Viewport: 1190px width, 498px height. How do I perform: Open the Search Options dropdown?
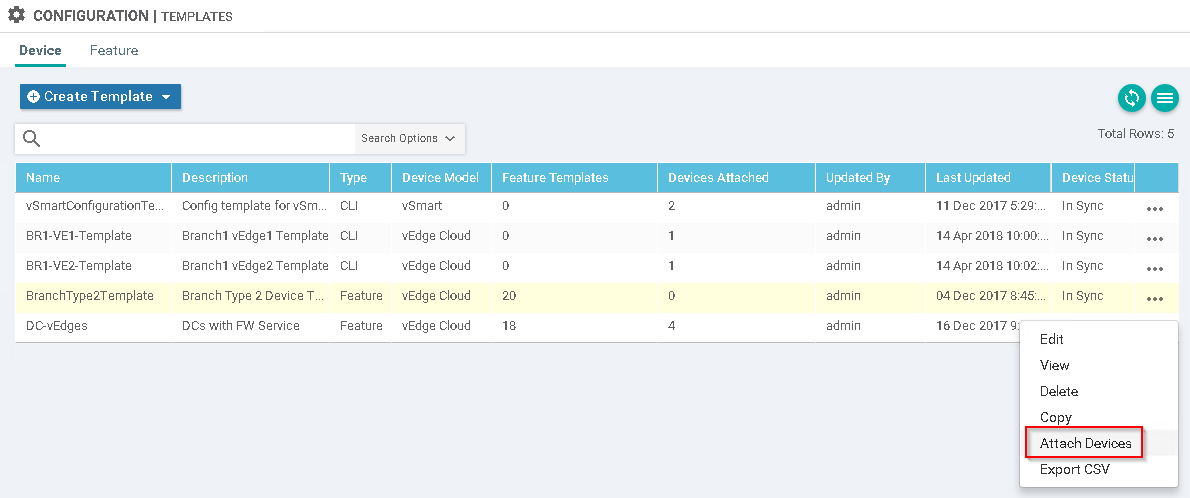[409, 139]
